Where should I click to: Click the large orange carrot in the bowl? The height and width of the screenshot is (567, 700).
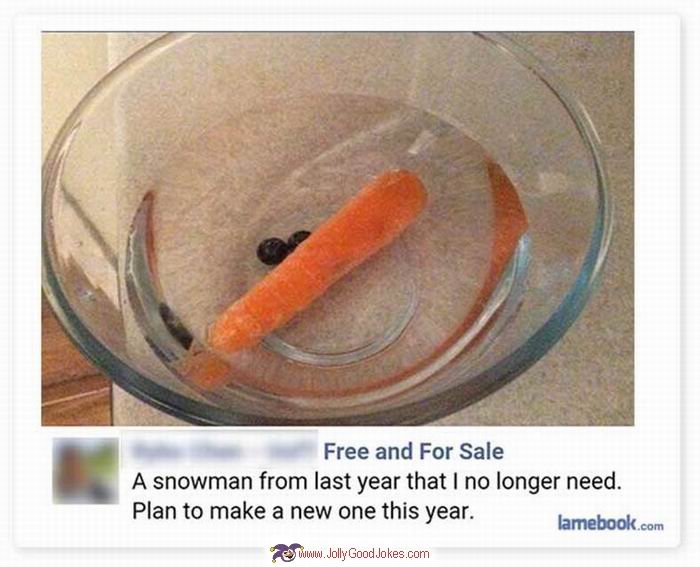click(x=318, y=259)
